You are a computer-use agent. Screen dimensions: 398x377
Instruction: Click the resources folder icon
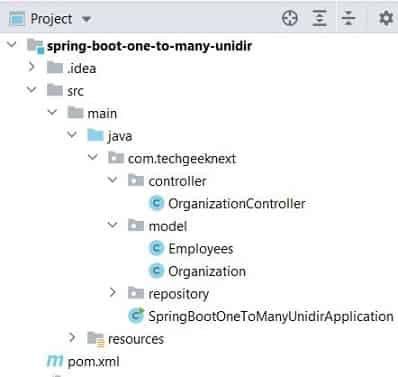point(96,339)
